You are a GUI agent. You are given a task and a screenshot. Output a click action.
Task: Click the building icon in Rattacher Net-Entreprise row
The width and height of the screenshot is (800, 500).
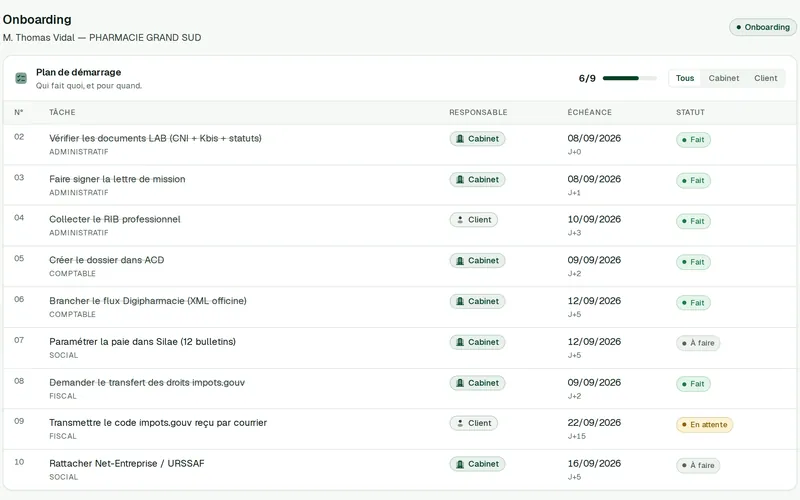click(460, 464)
